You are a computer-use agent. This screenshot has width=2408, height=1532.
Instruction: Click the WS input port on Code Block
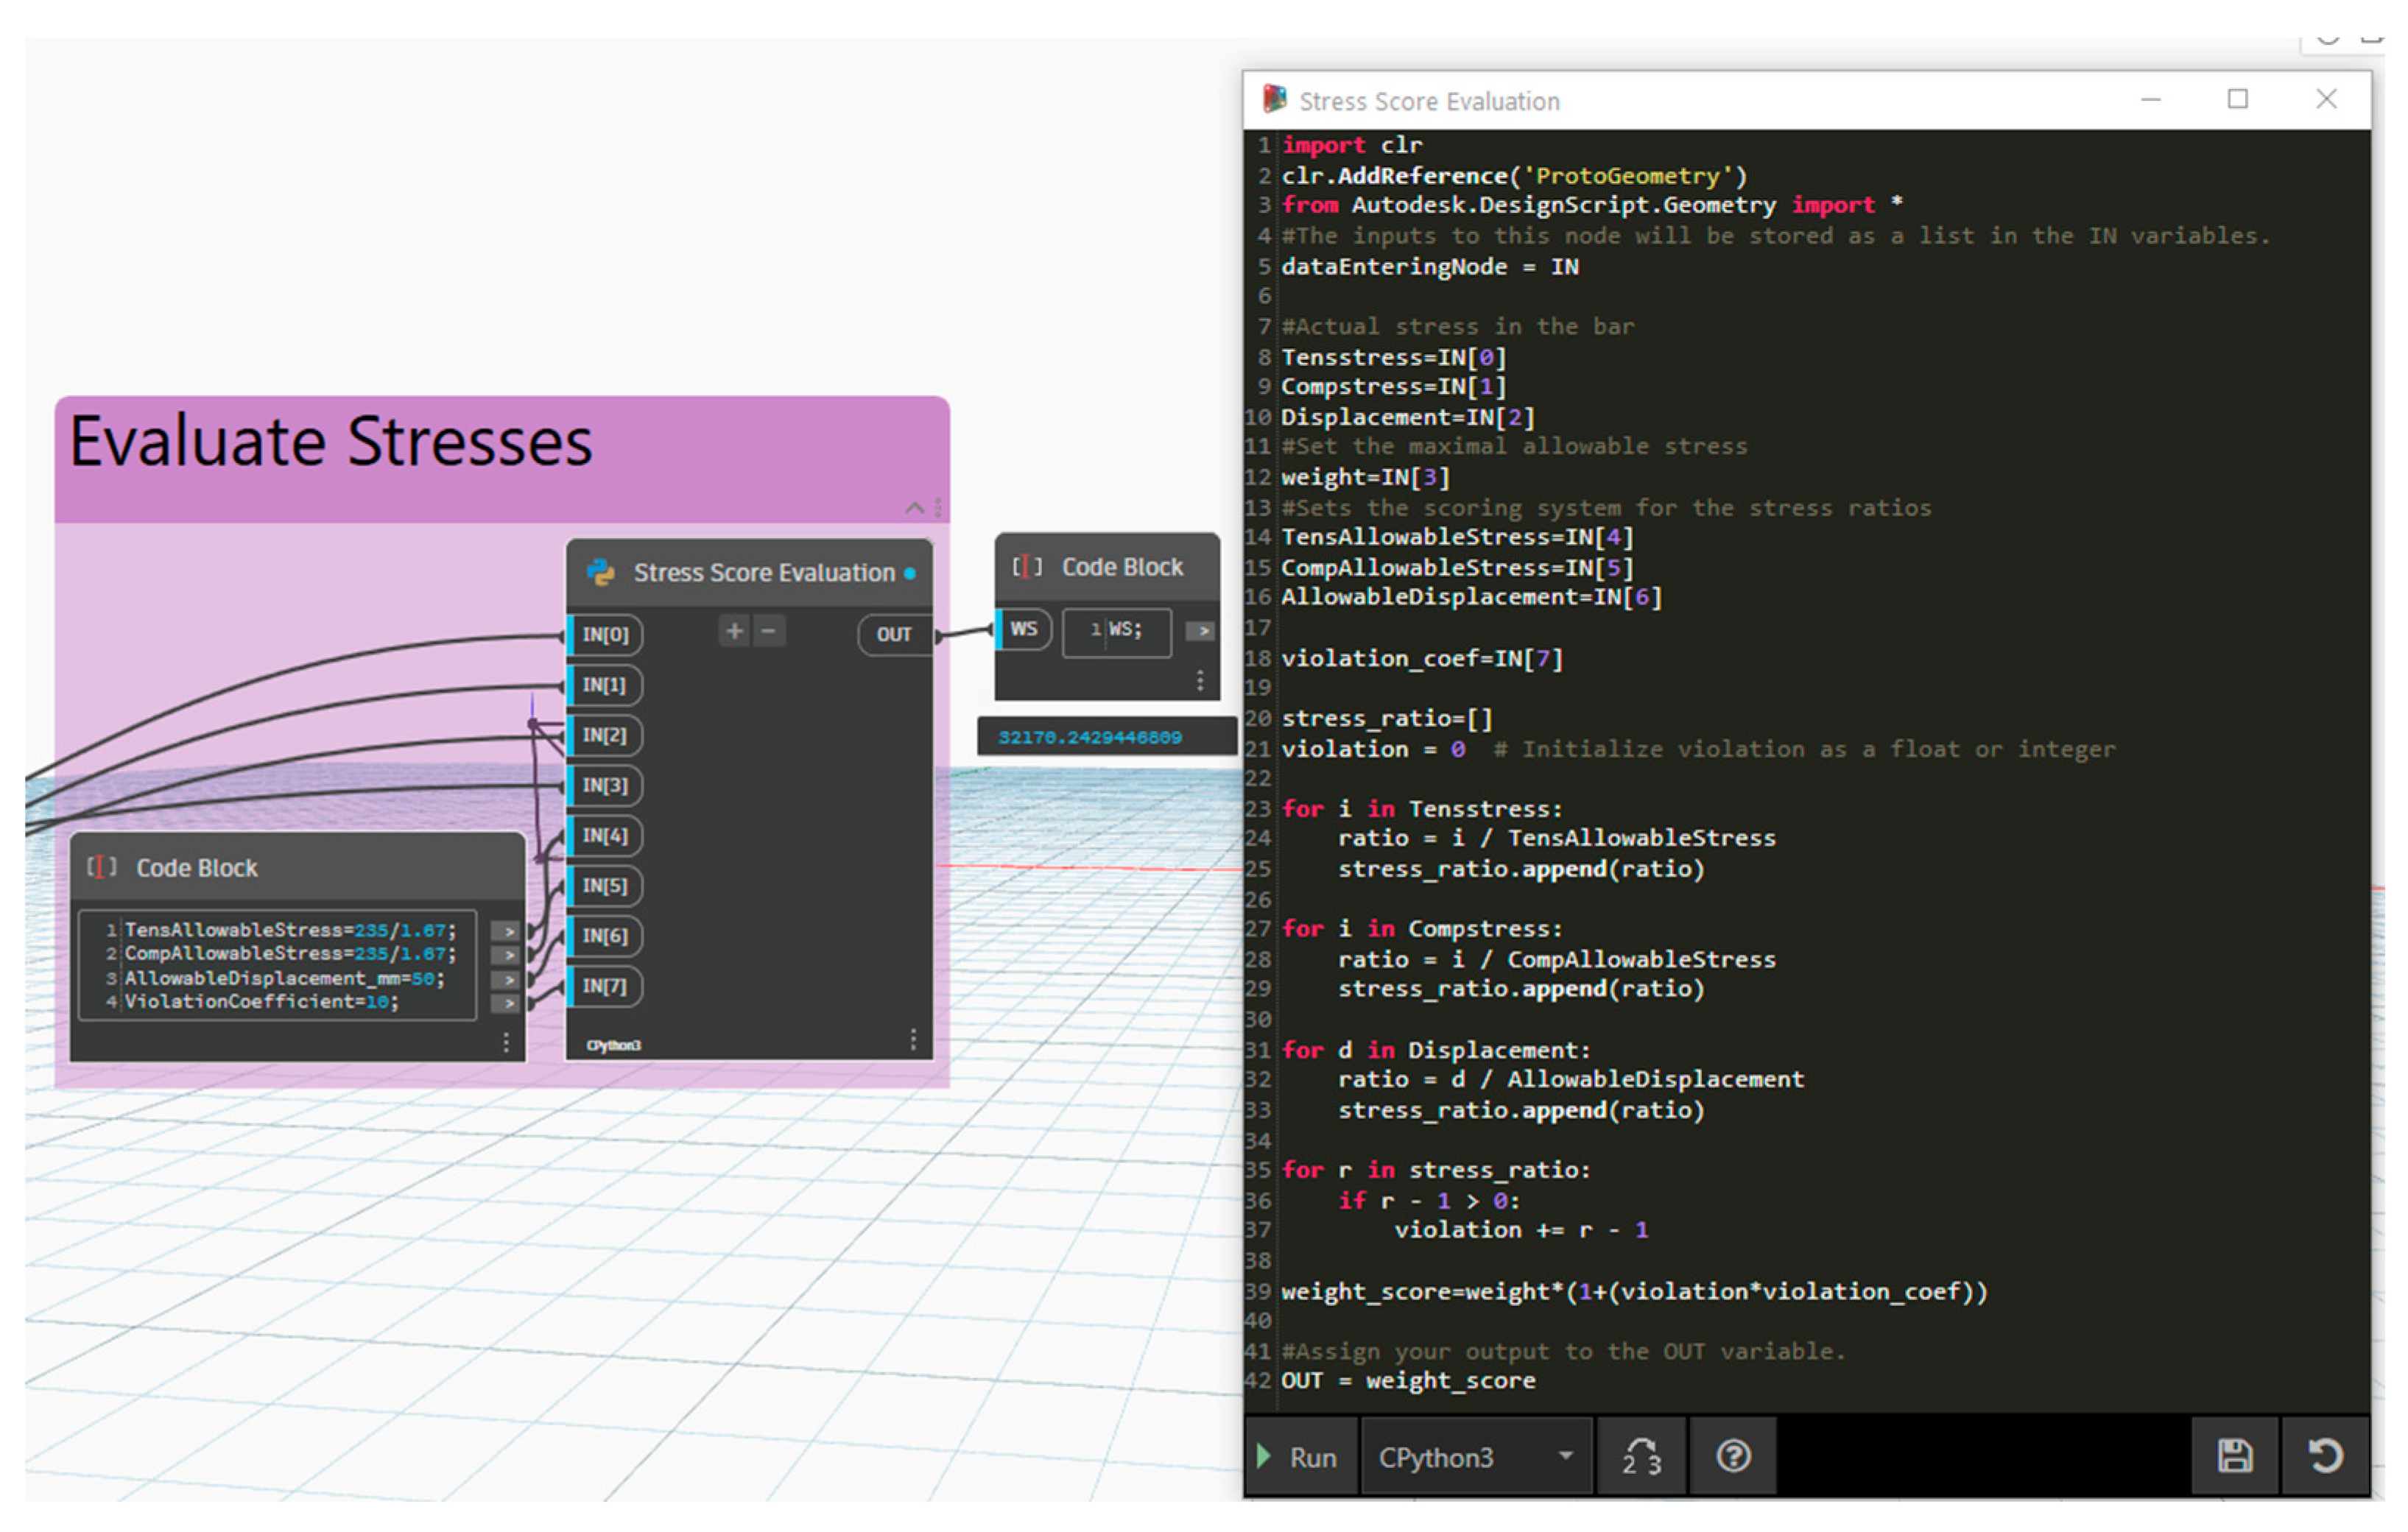coord(1024,629)
